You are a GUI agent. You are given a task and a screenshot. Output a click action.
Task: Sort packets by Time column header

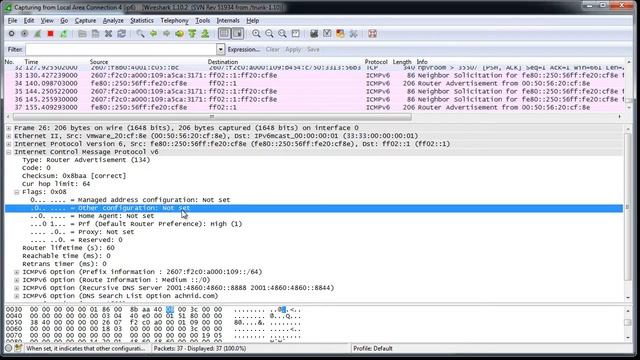point(31,62)
